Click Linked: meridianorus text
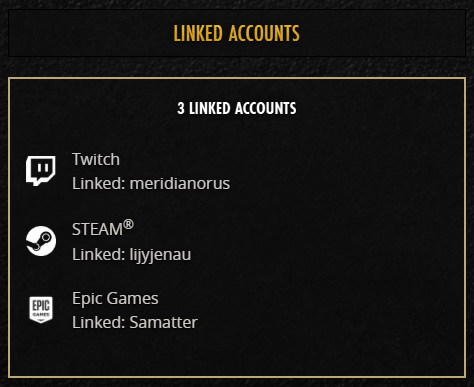Viewport: 474px width, 387px height. [151, 183]
